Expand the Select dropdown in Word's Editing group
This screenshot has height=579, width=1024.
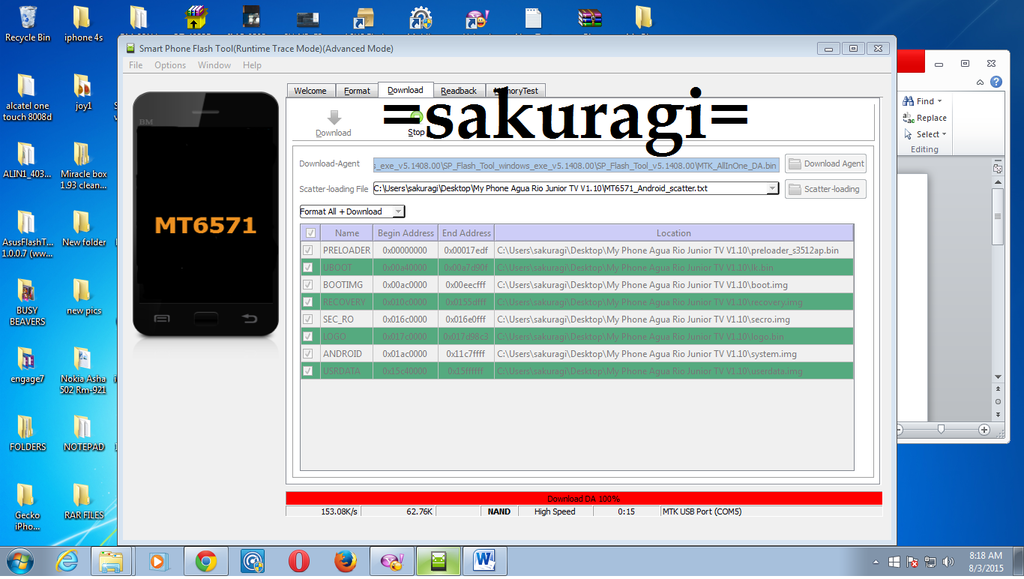pyautogui.click(x=928, y=134)
